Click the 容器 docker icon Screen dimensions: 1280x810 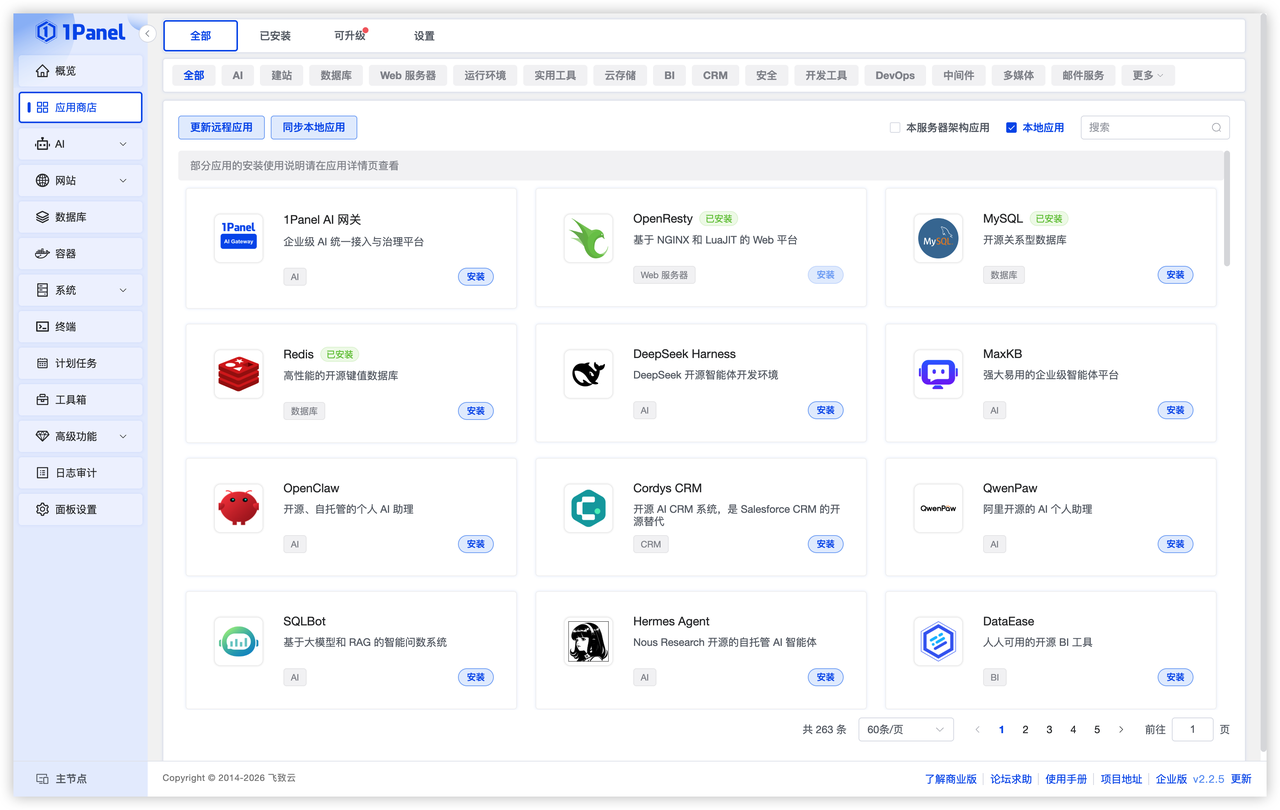click(42, 253)
